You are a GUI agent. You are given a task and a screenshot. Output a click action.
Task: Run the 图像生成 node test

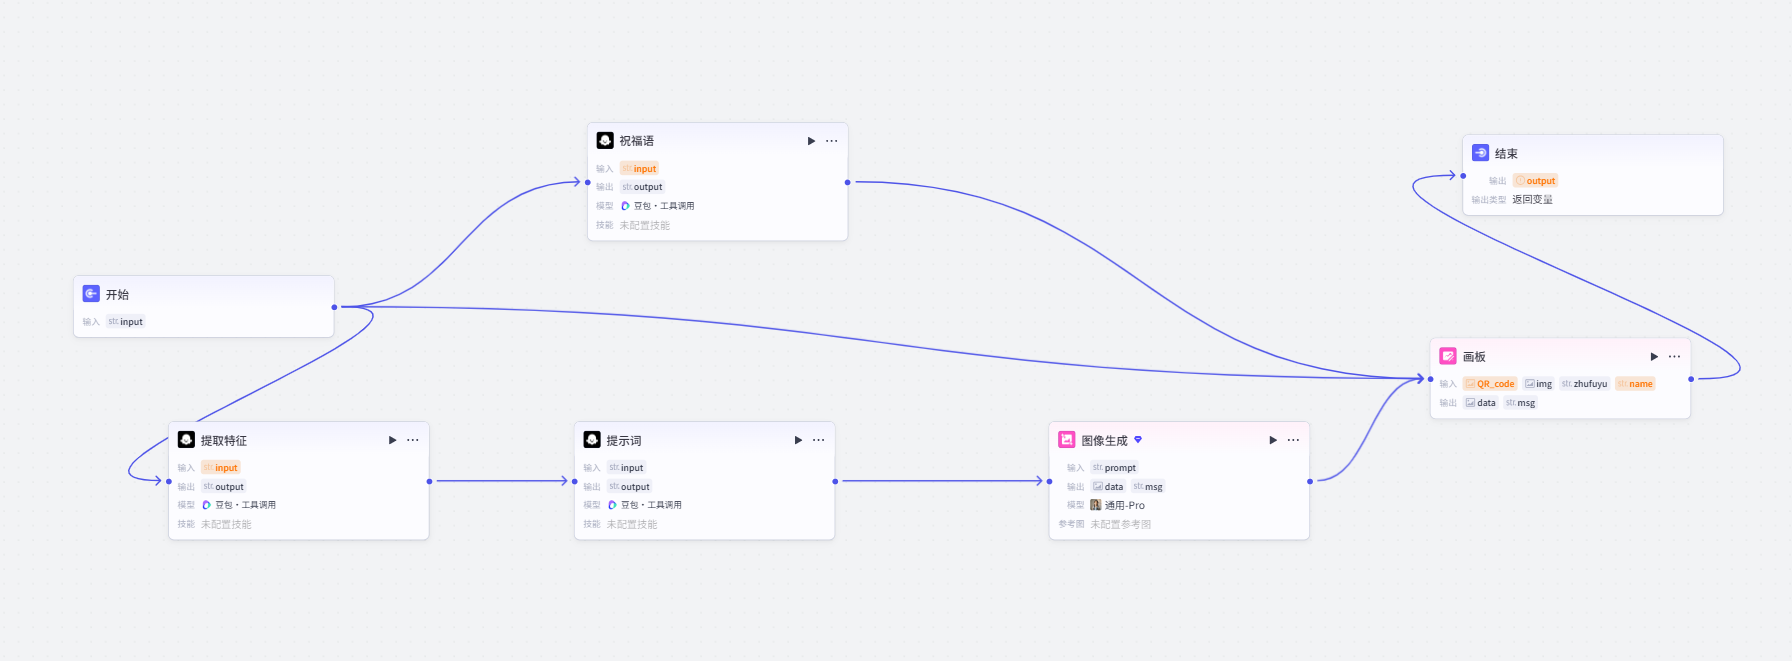pyautogui.click(x=1273, y=440)
